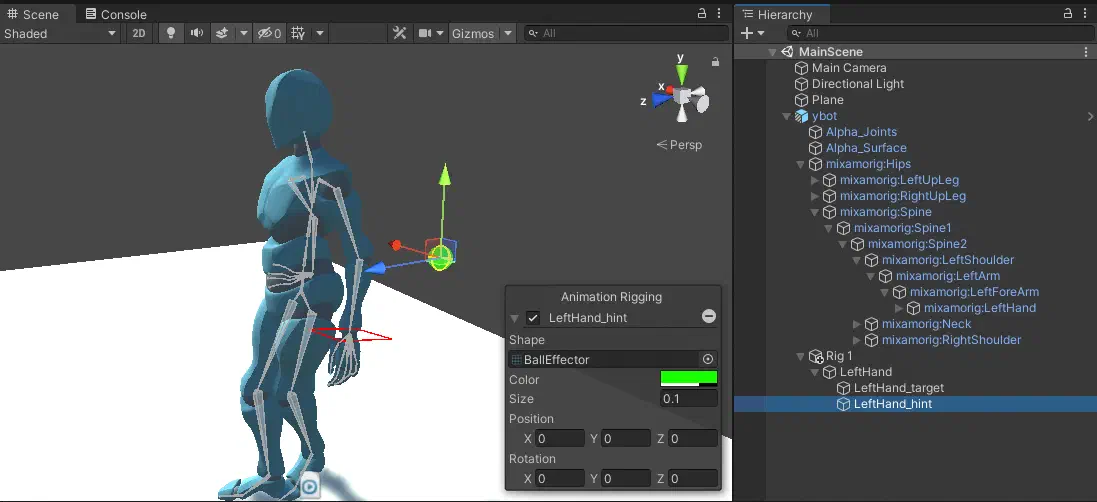Screen dimensions: 1097x502
Task: Click the scene camera settings icon
Action: [x=425, y=33]
